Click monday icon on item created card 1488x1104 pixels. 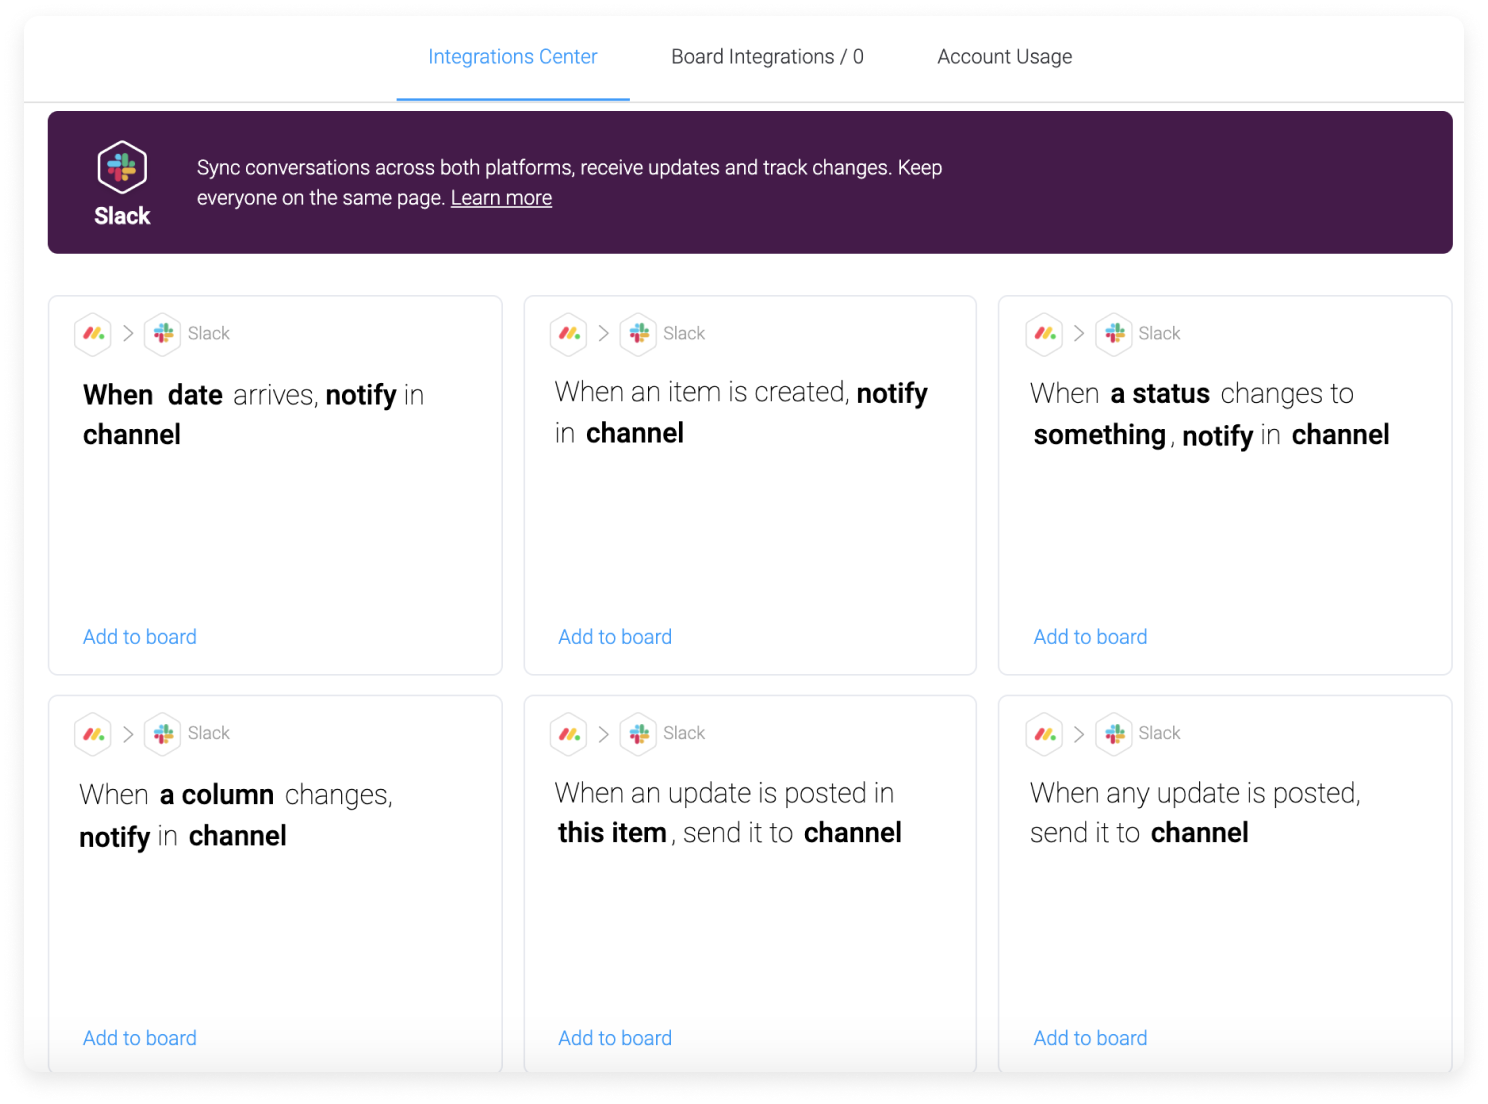(x=569, y=334)
